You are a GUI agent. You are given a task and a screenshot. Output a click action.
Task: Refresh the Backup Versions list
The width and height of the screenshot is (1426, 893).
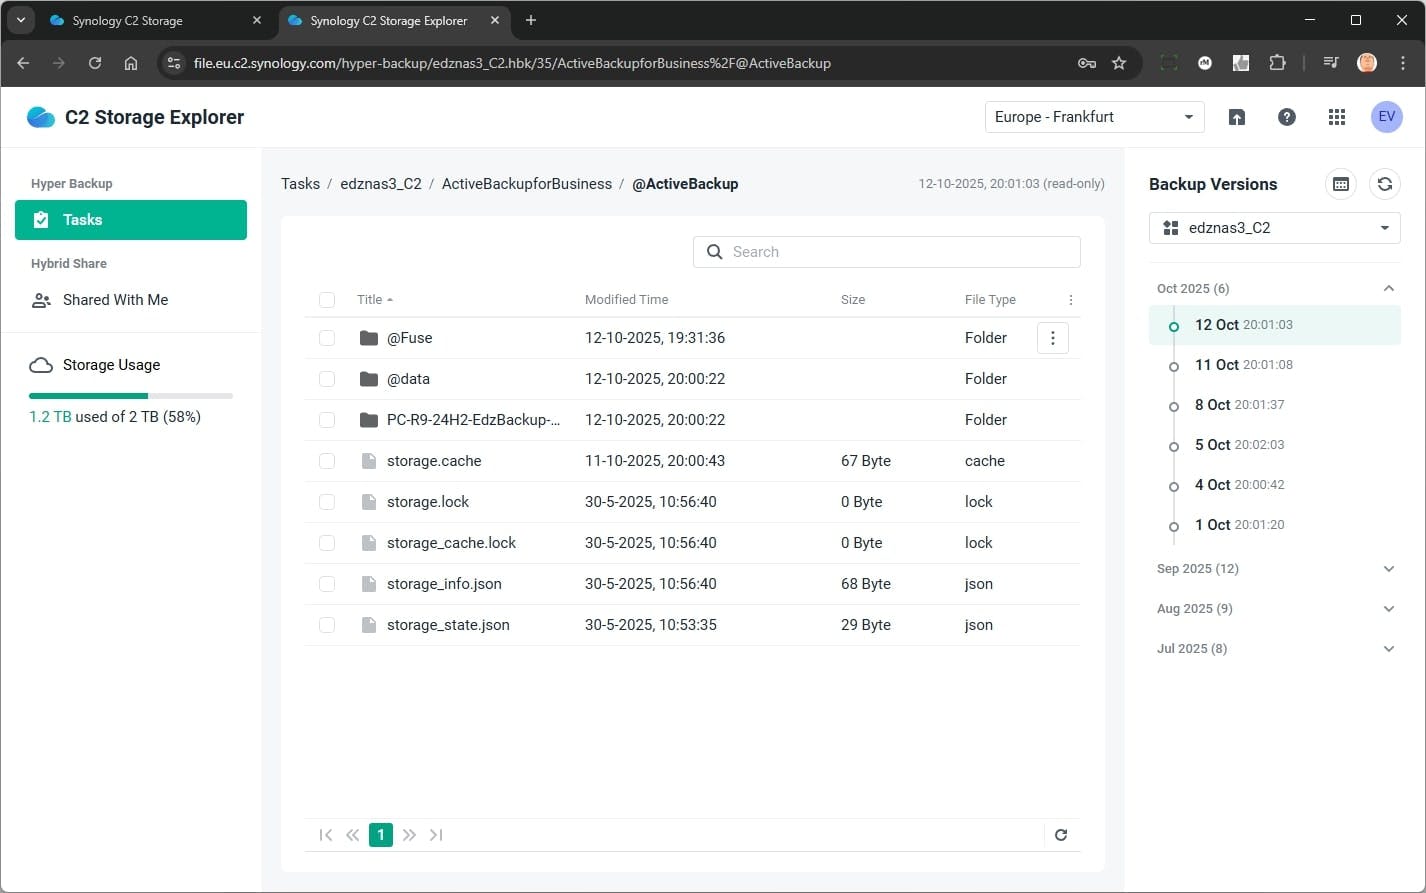point(1385,184)
